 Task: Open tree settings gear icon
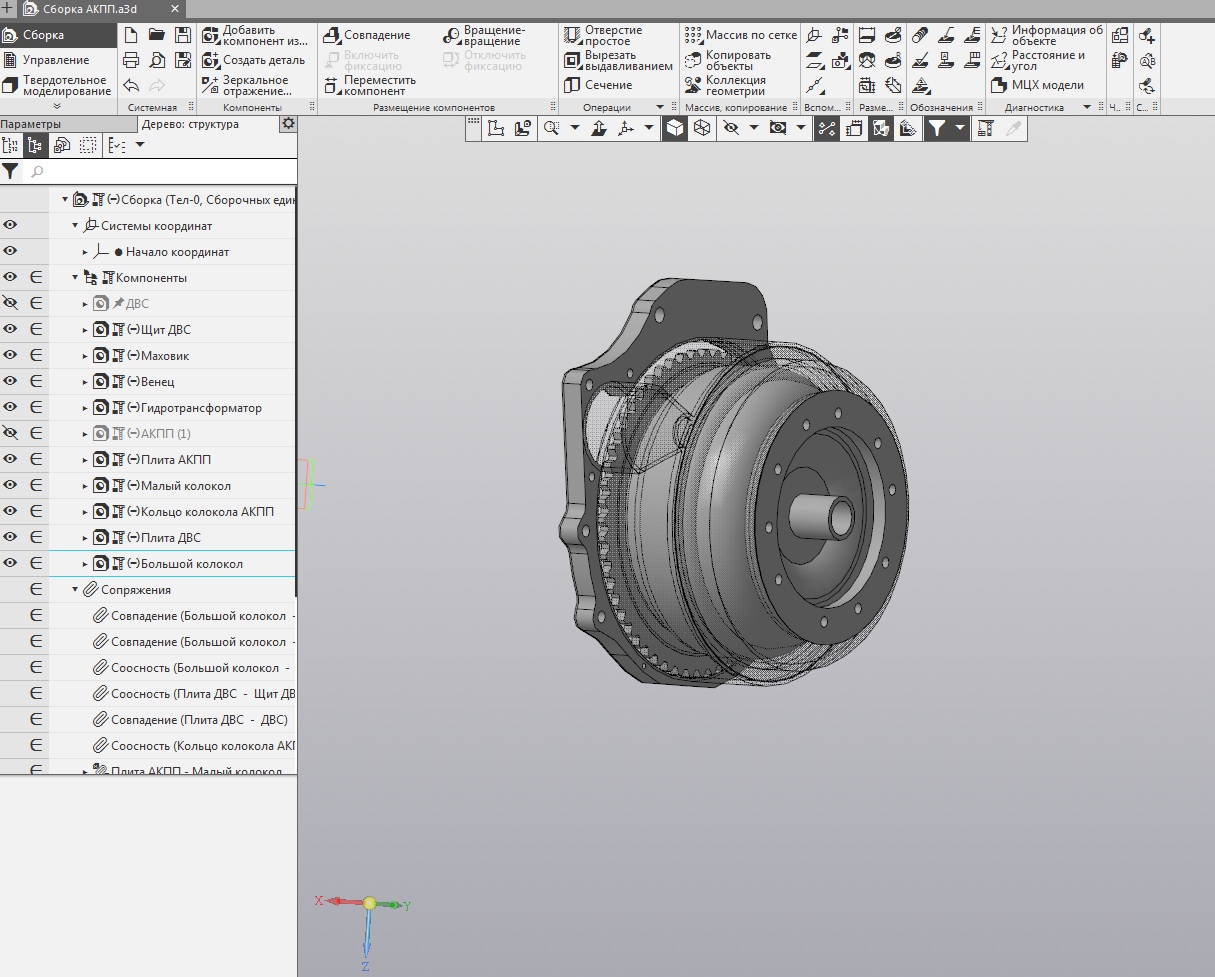(288, 124)
